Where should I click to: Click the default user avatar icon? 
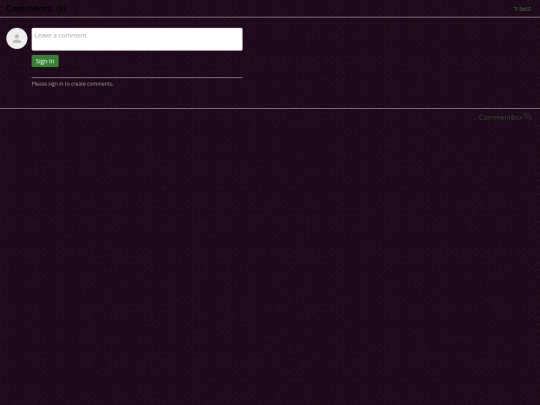[x=17, y=39]
